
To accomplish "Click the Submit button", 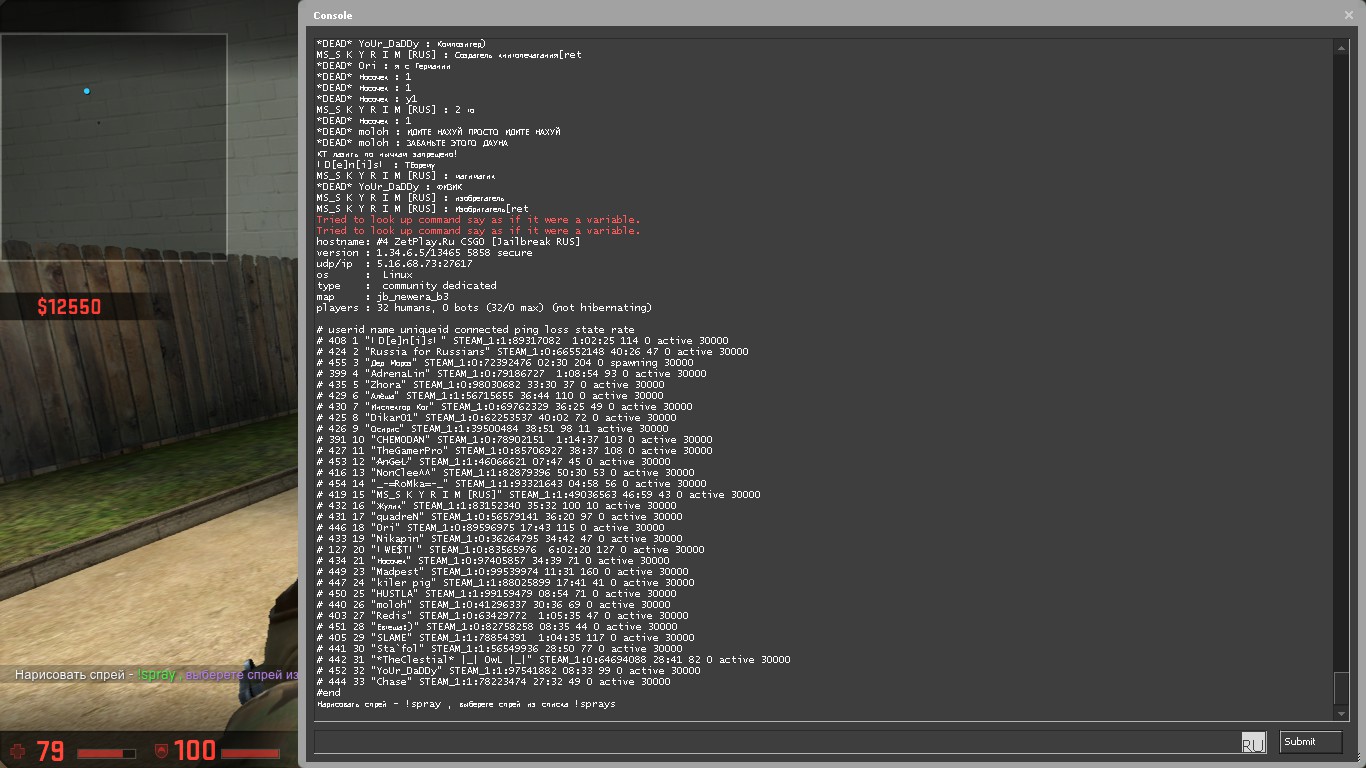I will tap(1310, 742).
